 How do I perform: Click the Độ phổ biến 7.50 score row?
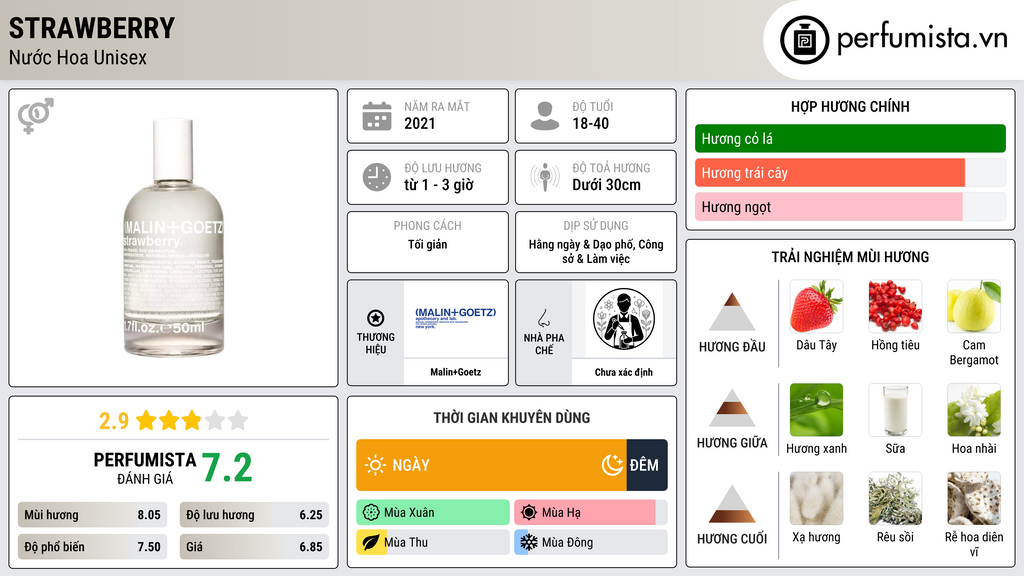(92, 547)
